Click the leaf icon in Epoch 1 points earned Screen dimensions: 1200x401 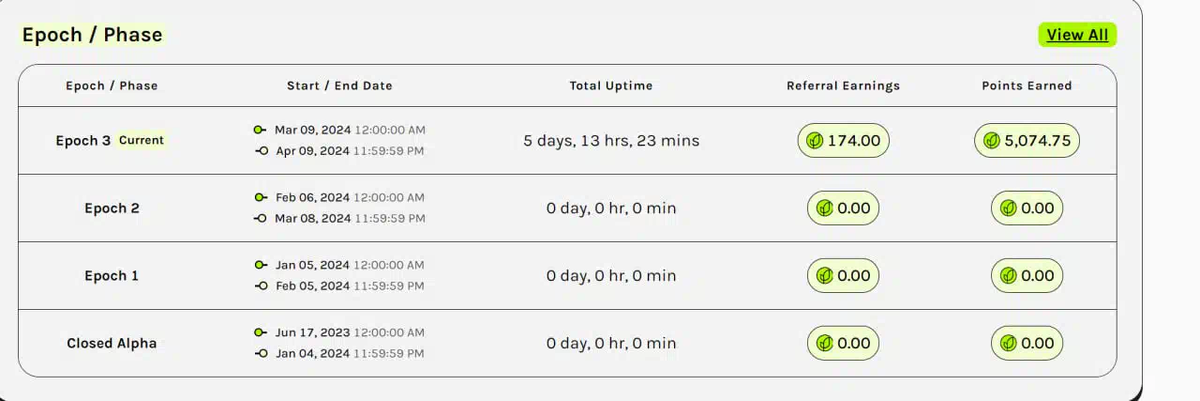pos(1010,276)
